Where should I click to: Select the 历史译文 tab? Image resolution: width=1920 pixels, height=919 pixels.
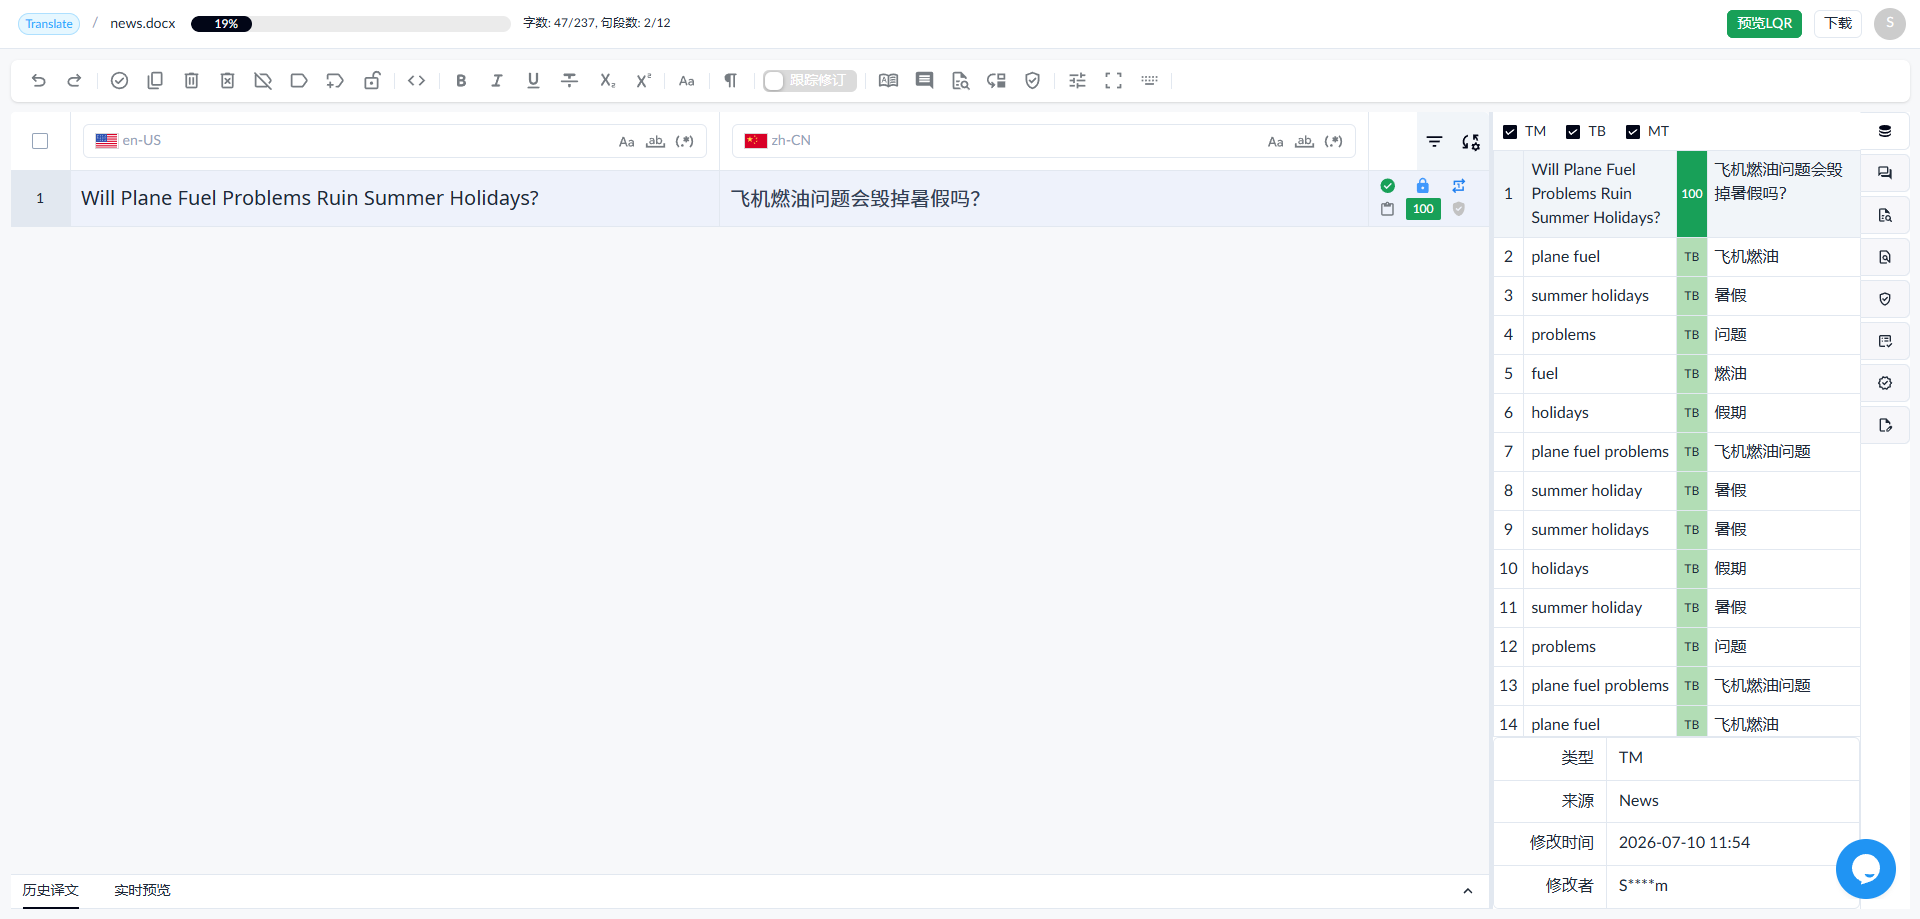pyautogui.click(x=51, y=890)
